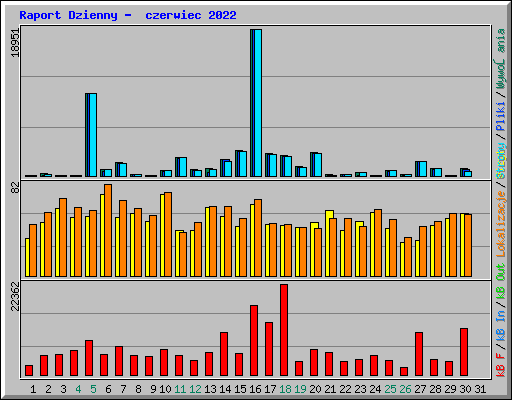
Task: Click the cyan bar for day 11
Action: click(183, 167)
